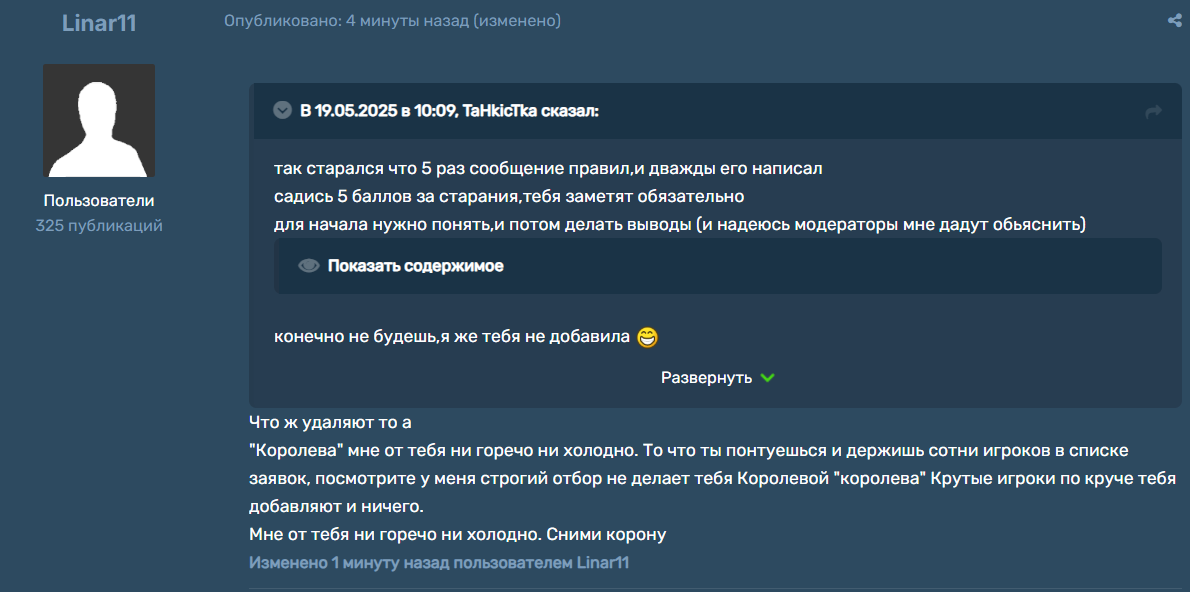Open the Linar11 avatar image
1190x592 pixels.
click(x=99, y=121)
